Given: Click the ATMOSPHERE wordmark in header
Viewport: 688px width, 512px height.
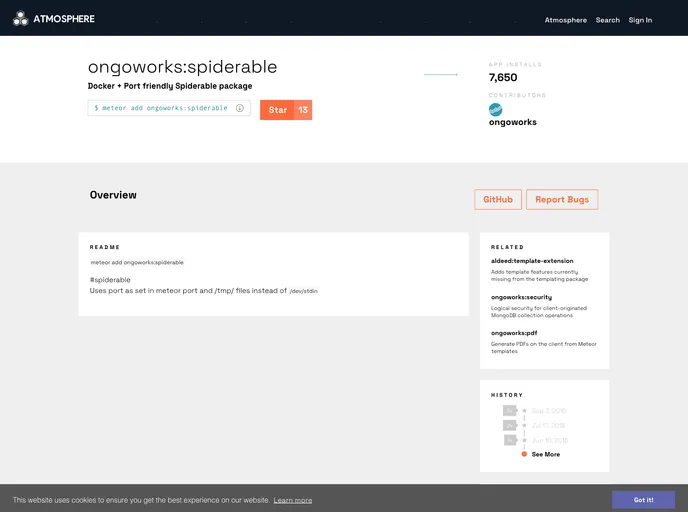Looking at the screenshot, I should tap(64, 19).
